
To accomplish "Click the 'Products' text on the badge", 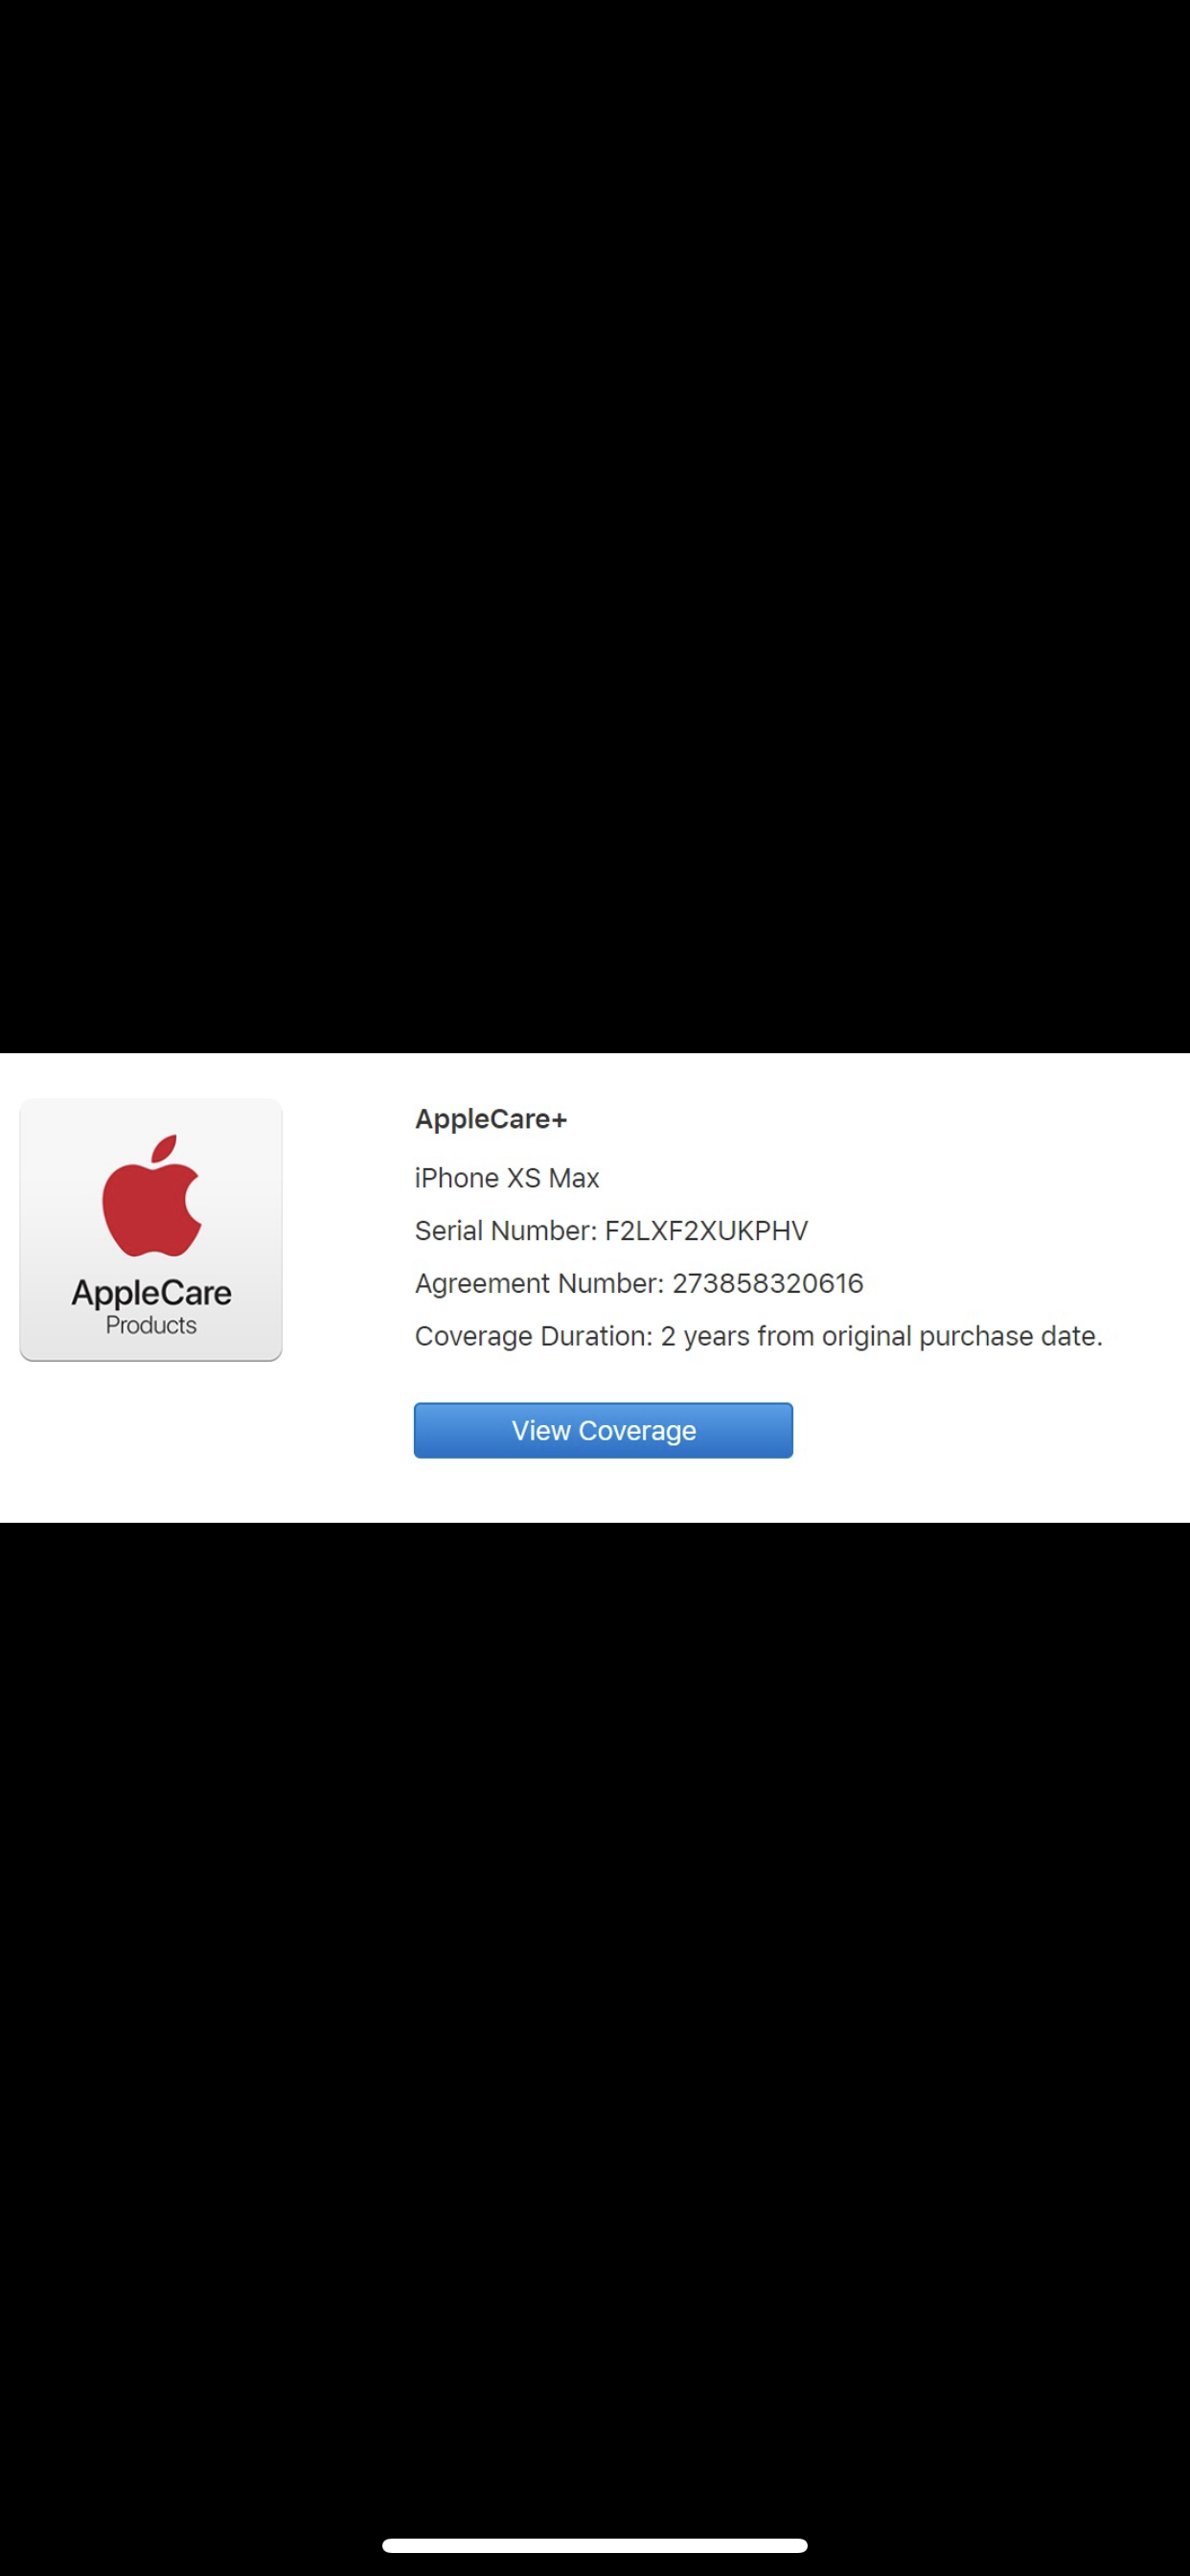I will (x=151, y=1325).
